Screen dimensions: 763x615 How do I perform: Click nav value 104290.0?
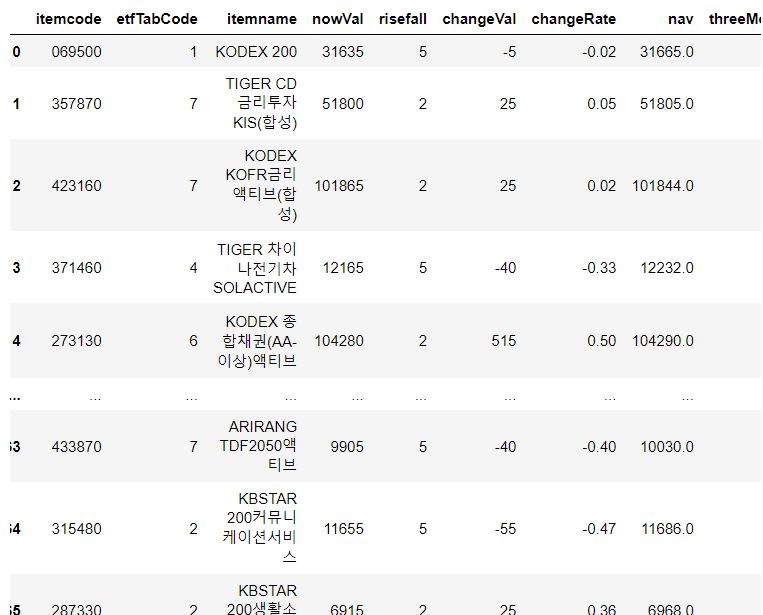click(663, 341)
